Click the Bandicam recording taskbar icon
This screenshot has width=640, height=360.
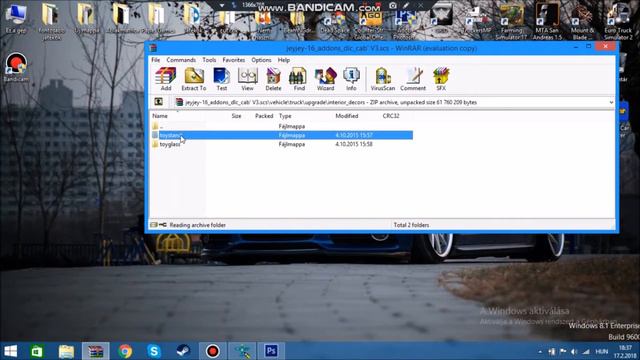pyautogui.click(x=212, y=351)
